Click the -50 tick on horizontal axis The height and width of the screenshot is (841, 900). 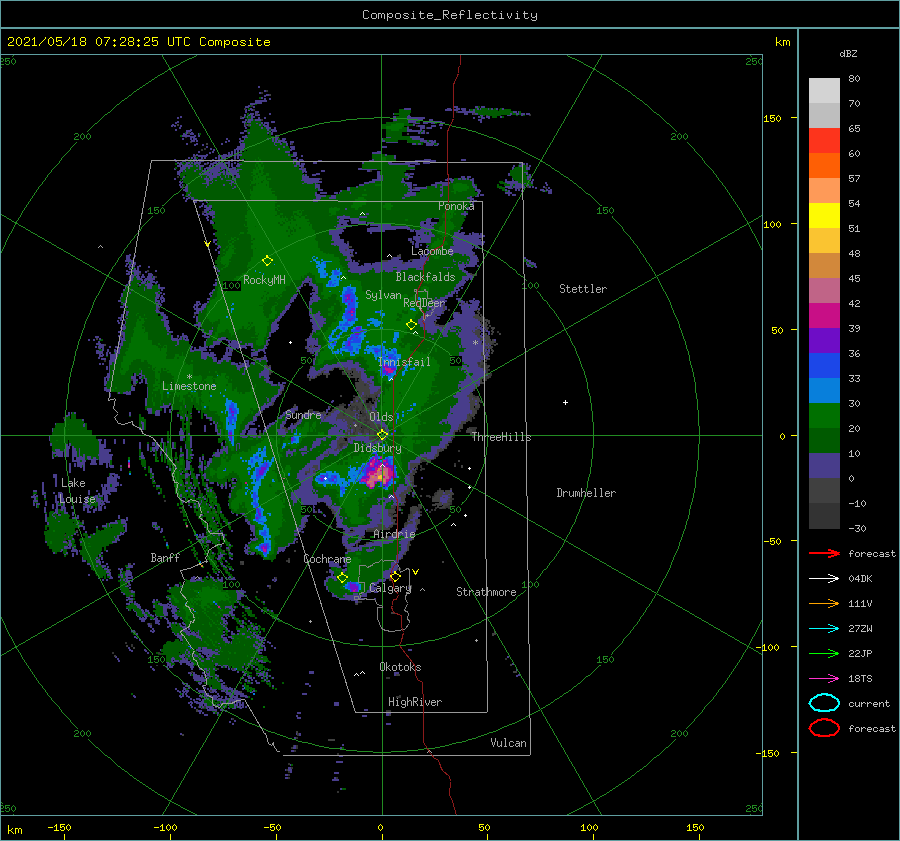pos(272,828)
